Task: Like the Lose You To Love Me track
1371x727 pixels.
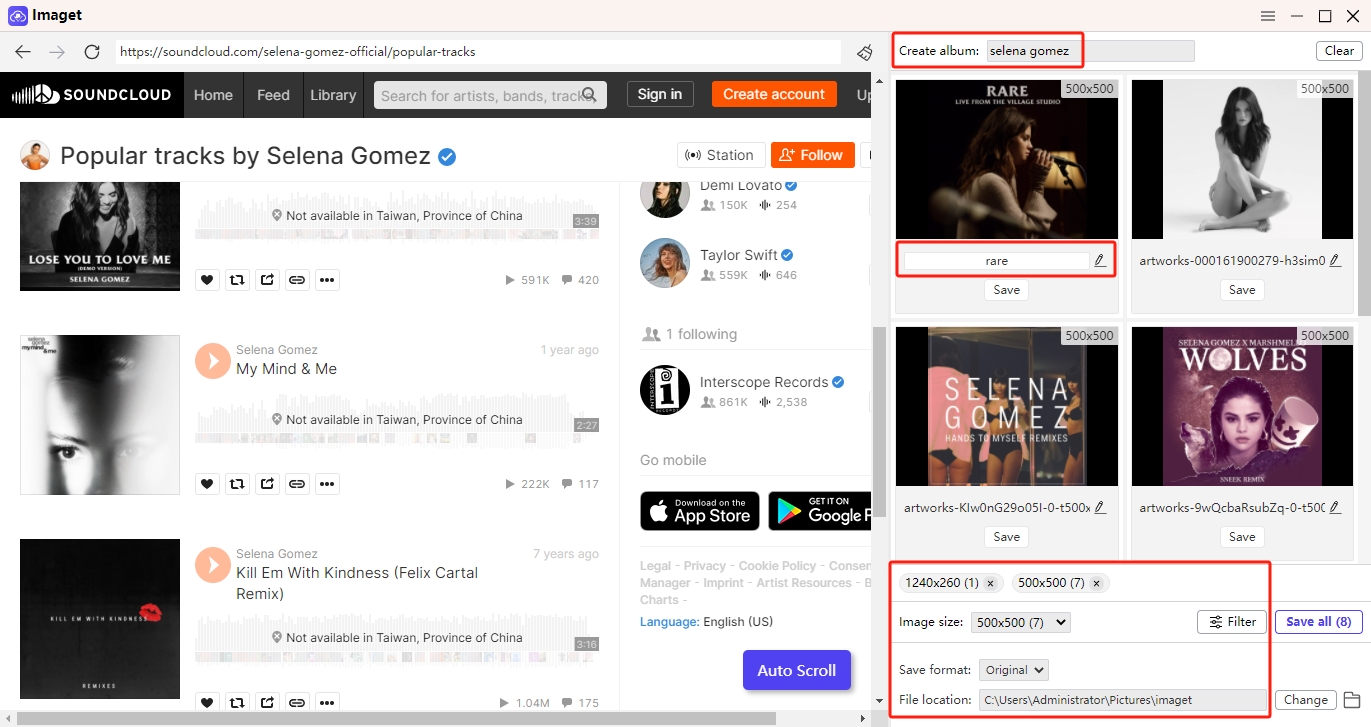Action: [207, 280]
